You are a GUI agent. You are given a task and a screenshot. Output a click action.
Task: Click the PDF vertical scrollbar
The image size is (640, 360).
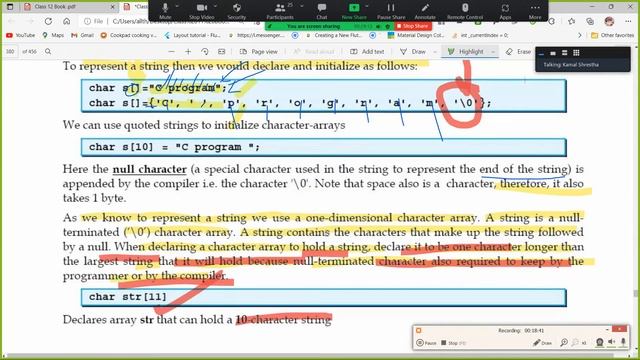coord(635,294)
